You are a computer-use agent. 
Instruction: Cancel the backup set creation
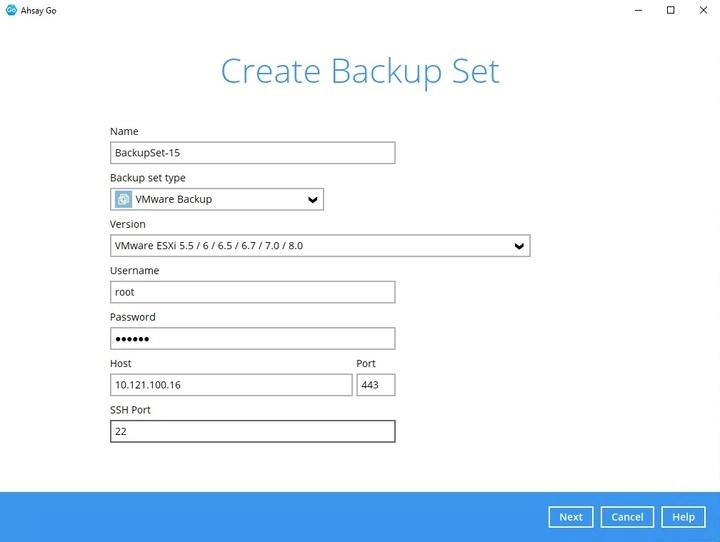(x=627, y=517)
